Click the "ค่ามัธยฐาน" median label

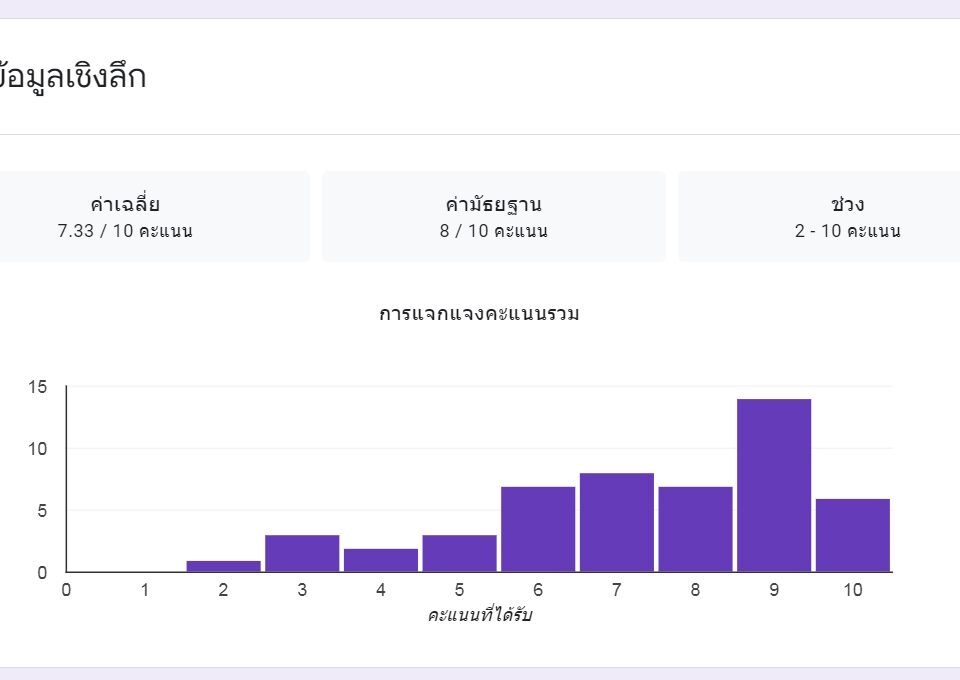click(493, 204)
